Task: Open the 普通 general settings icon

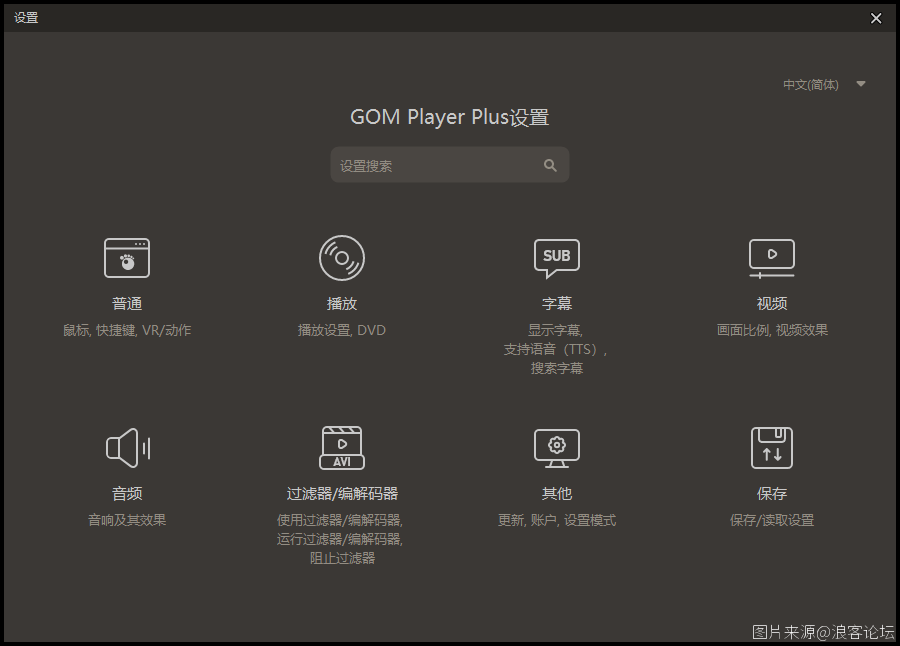Action: pyautogui.click(x=127, y=258)
